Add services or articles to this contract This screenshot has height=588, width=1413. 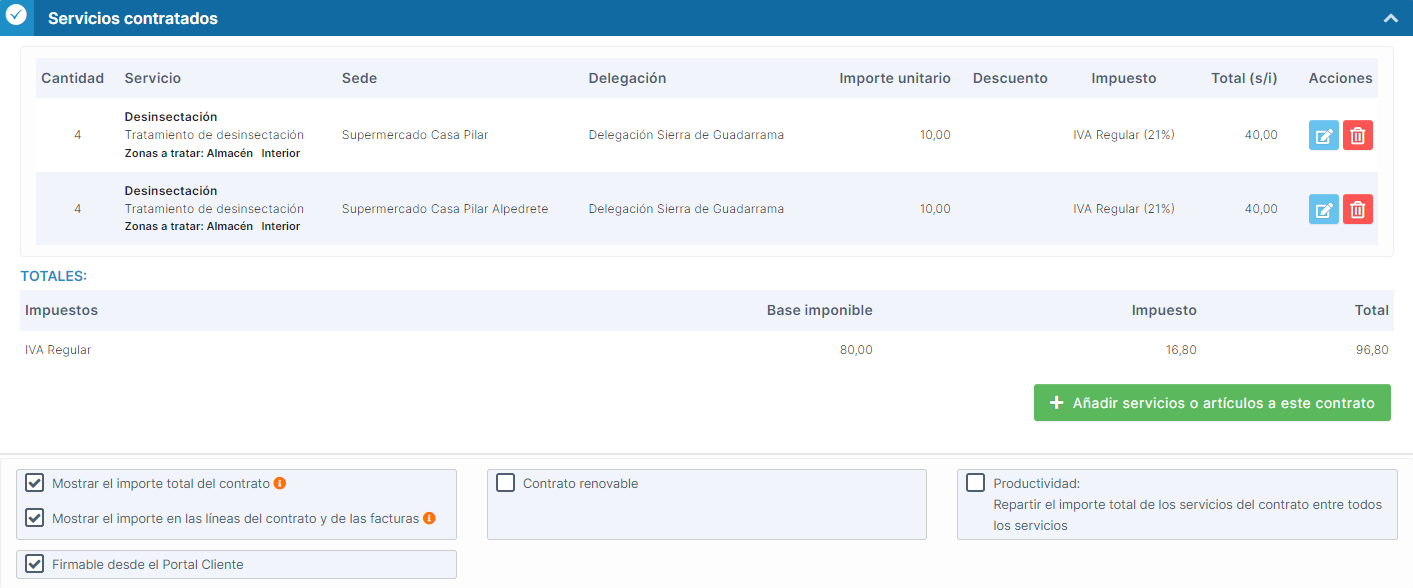click(1212, 403)
